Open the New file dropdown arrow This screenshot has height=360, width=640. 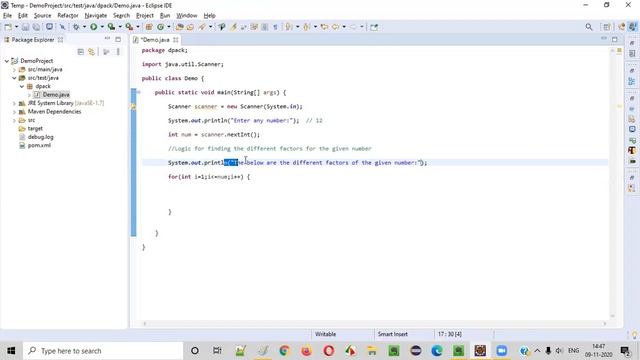point(16,27)
